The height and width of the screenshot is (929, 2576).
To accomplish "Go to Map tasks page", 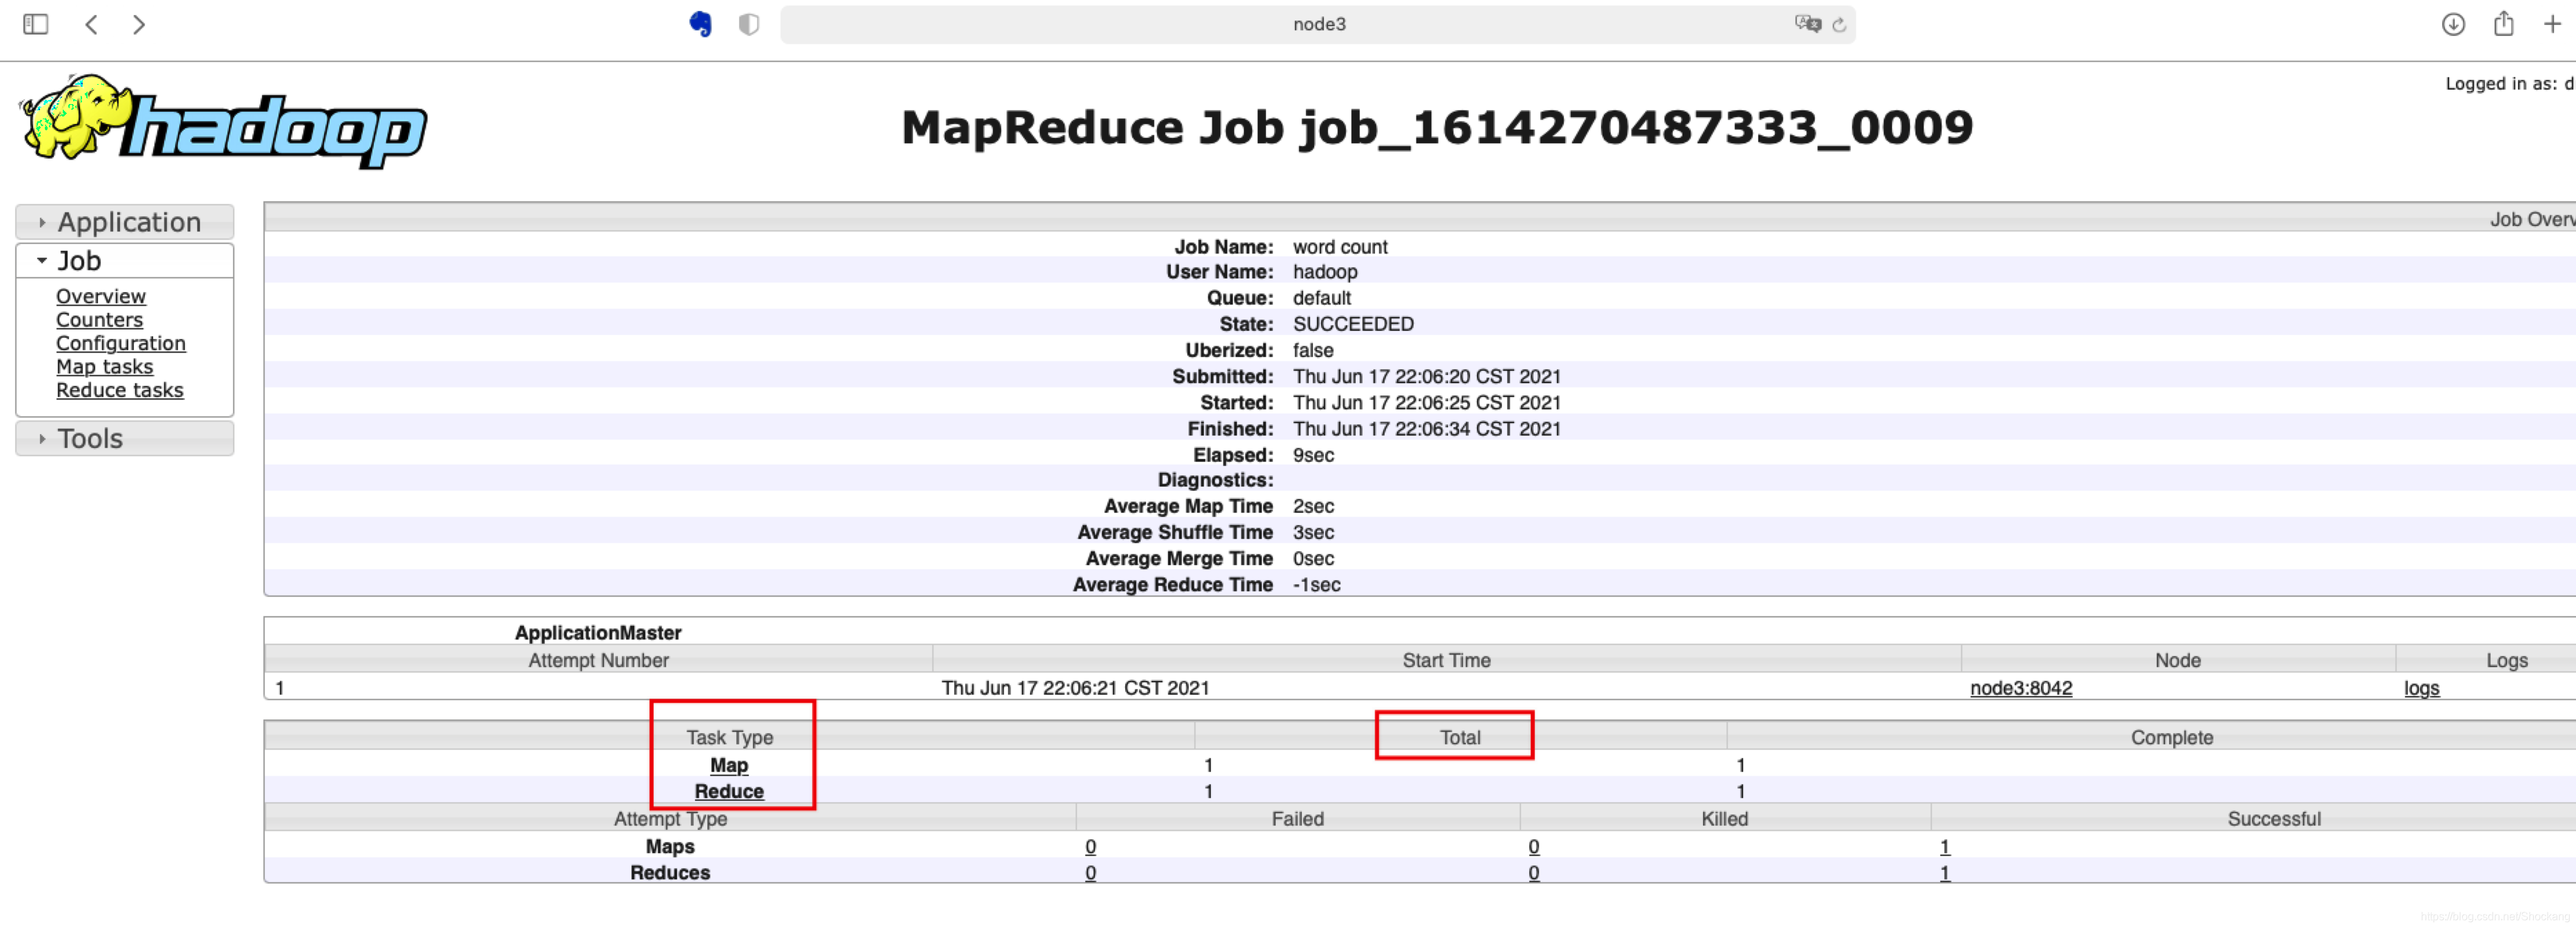I will (x=104, y=367).
